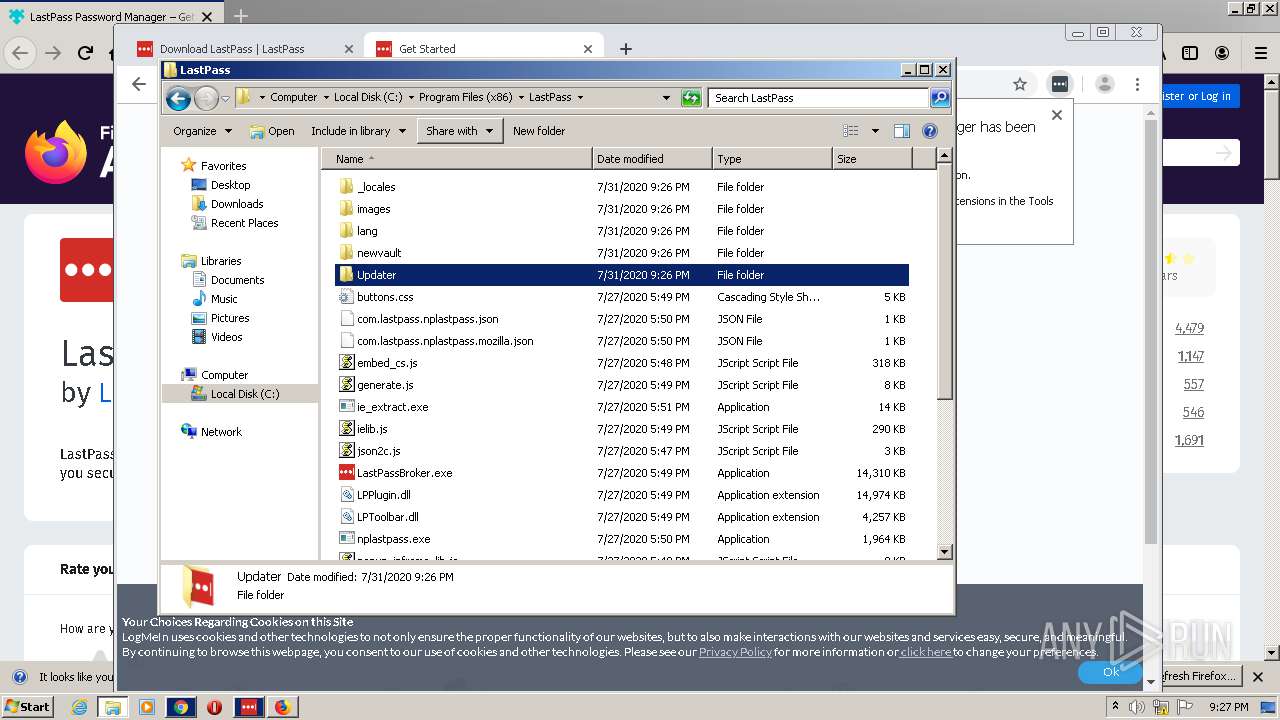
Task: Select Local Disk (C:) in tree
Action: click(239, 394)
